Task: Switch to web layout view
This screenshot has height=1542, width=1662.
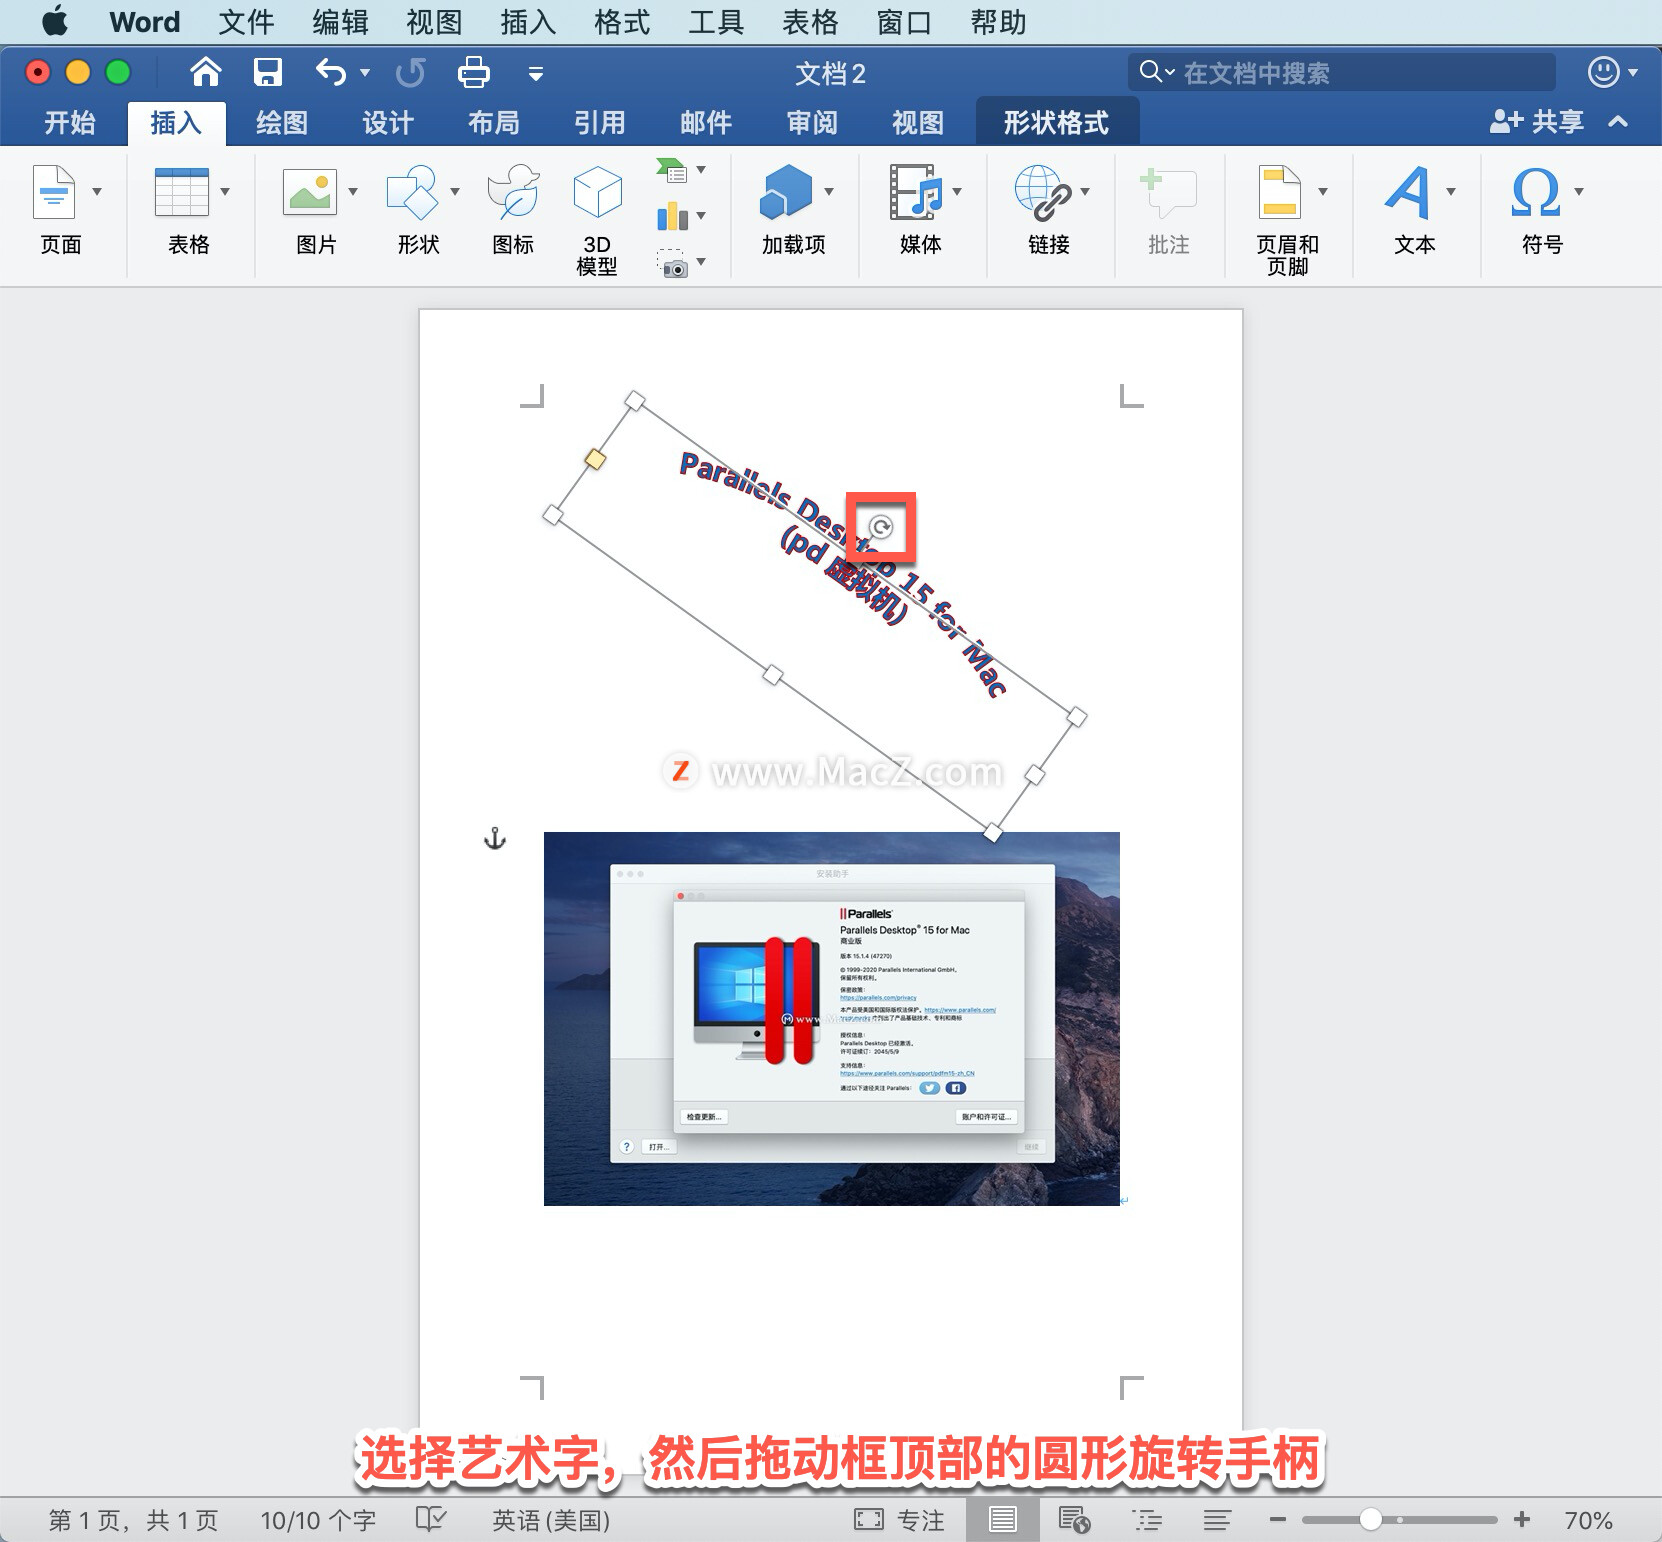Action: pos(1075,1520)
